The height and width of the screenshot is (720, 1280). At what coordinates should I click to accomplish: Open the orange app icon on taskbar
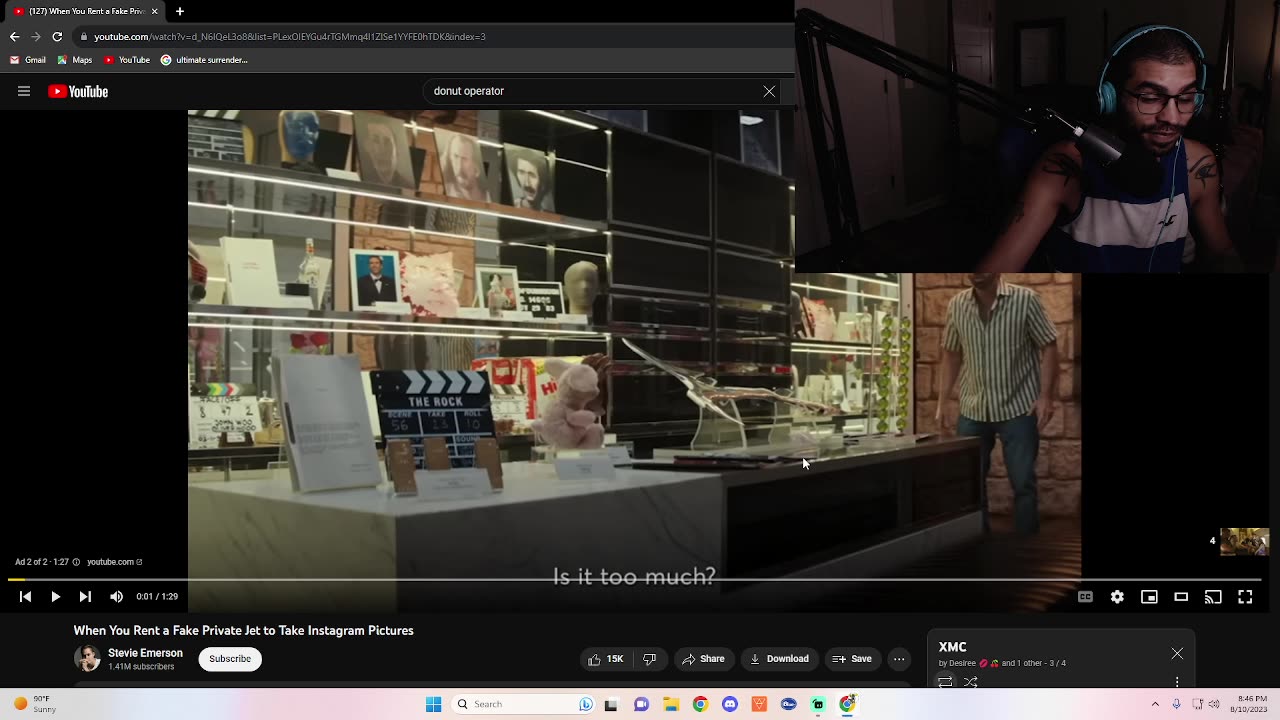click(759, 704)
